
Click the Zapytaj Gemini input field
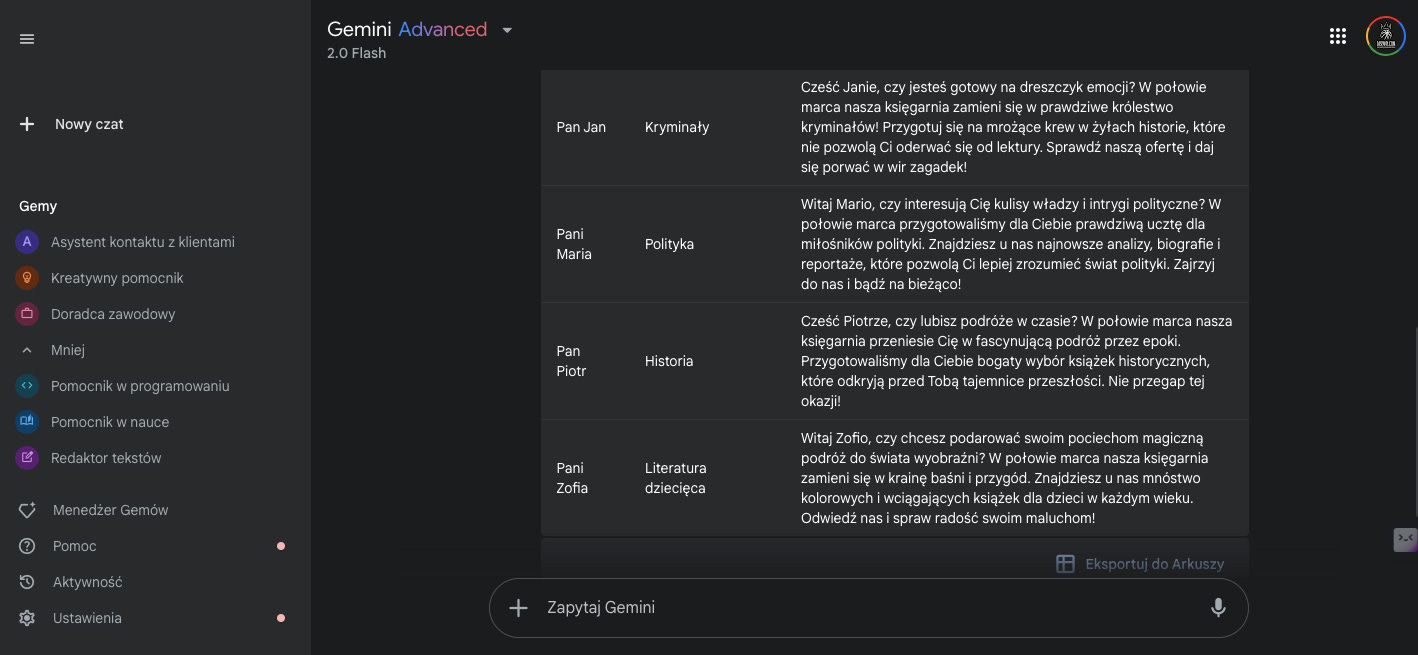tap(868, 607)
